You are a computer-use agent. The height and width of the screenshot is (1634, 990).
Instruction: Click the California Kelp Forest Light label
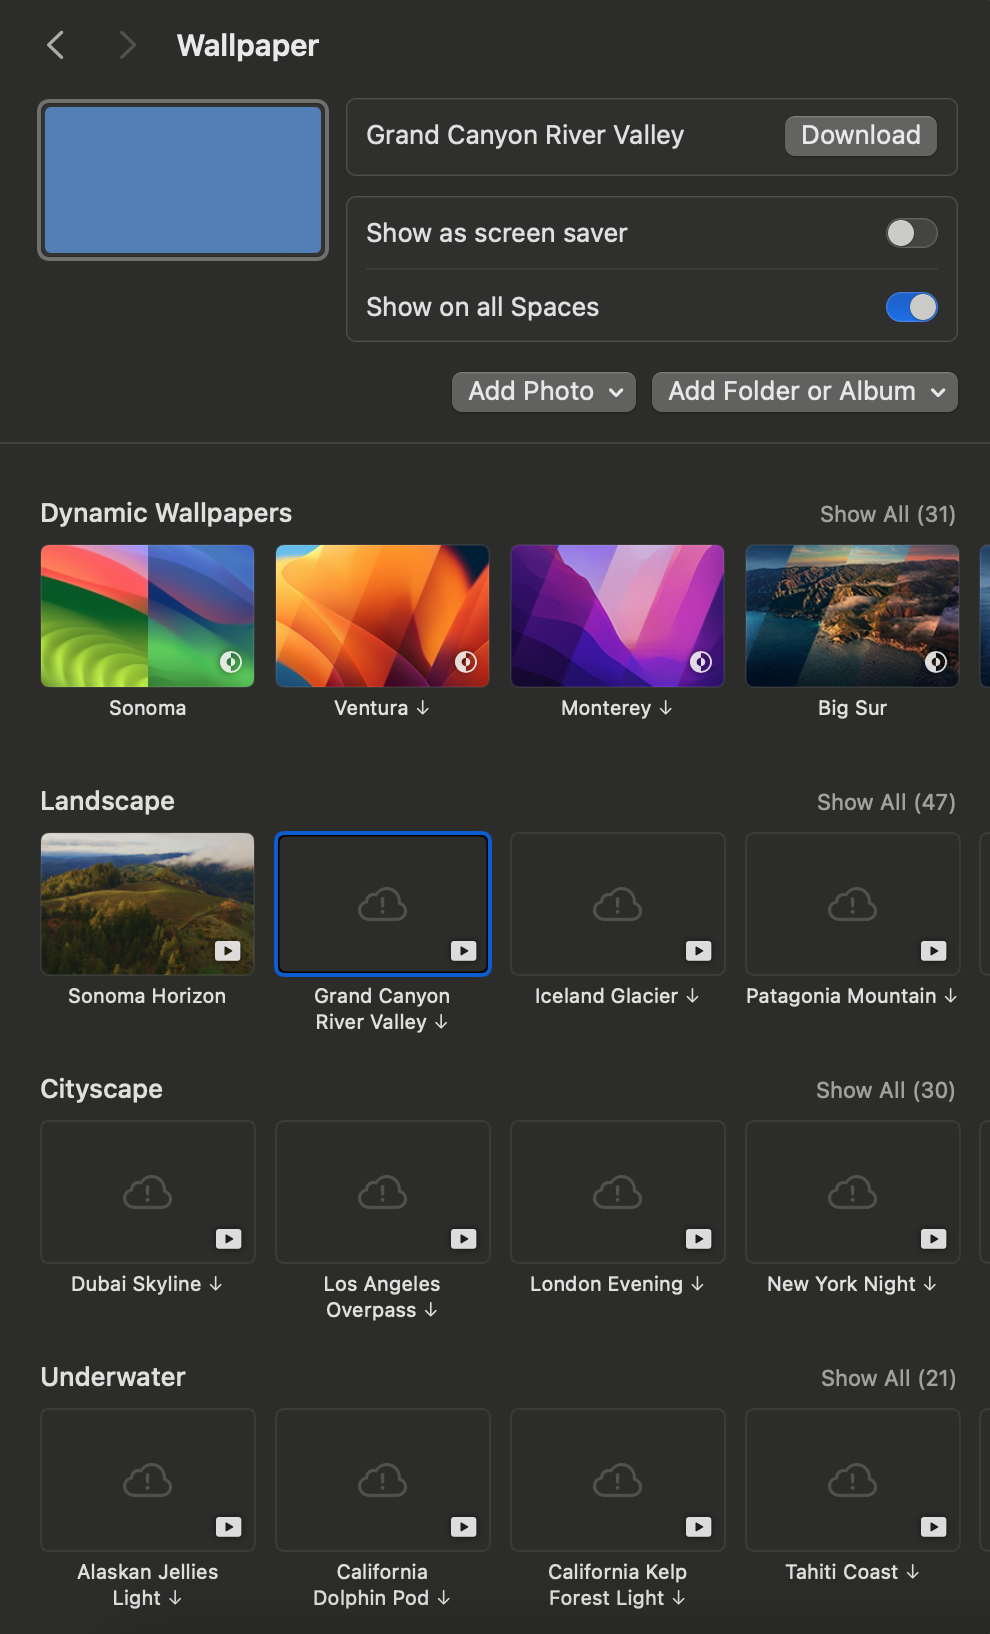[x=617, y=1585]
